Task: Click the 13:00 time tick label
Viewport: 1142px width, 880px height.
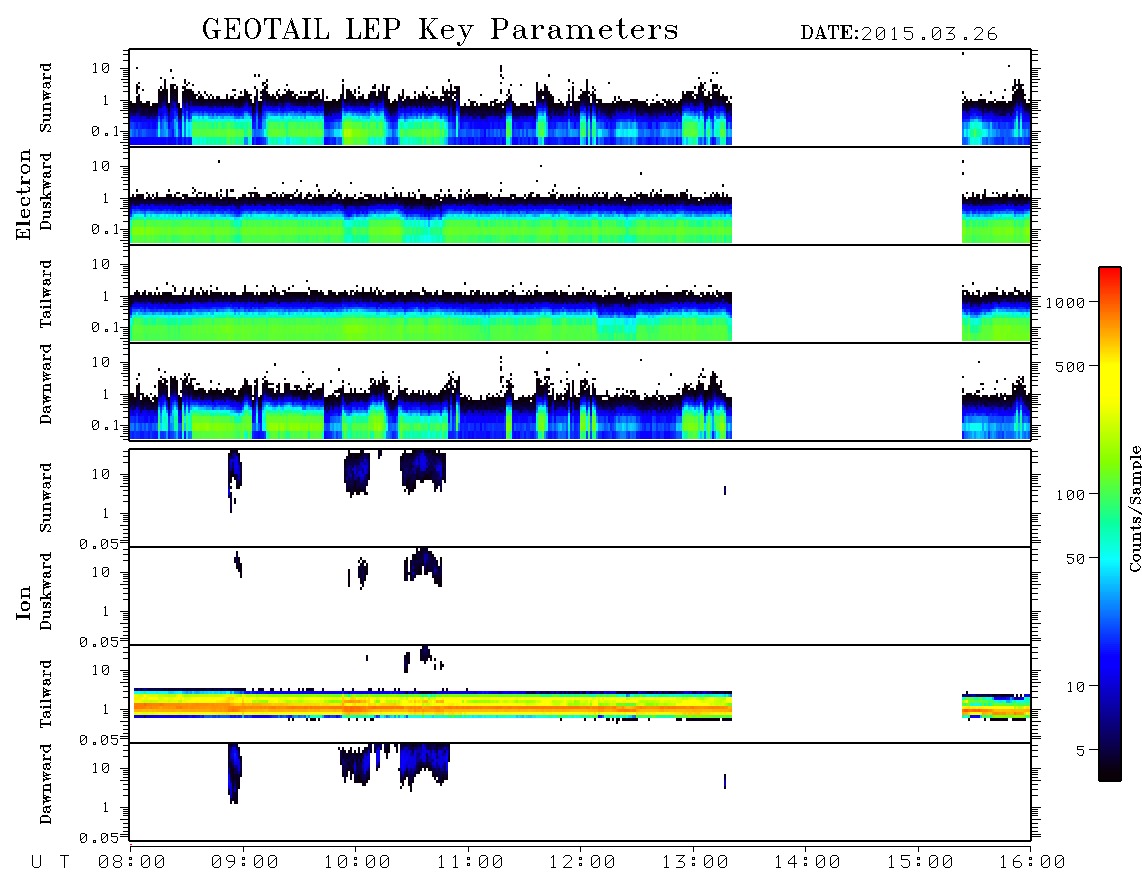Action: click(695, 863)
